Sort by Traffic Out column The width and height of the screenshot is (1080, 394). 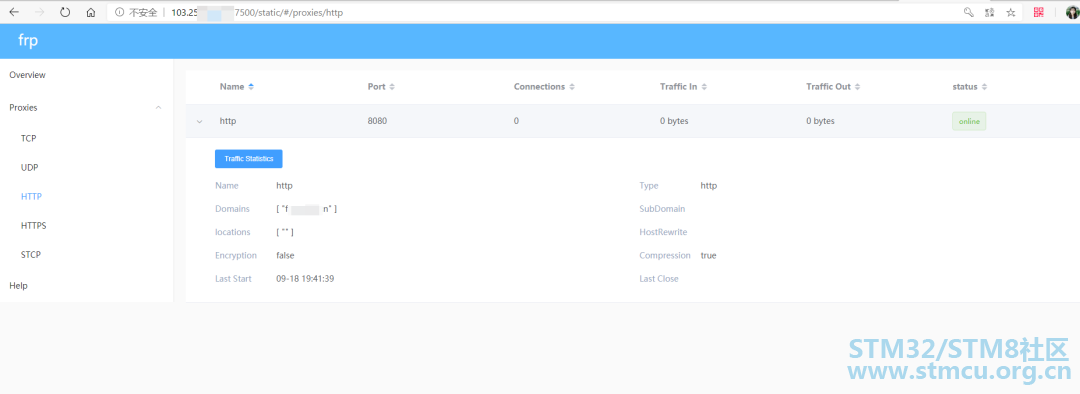[858, 87]
